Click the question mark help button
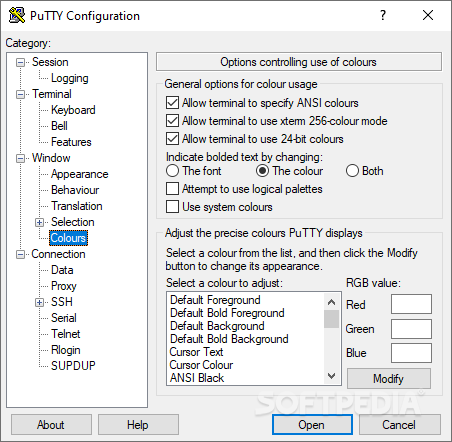452x442 pixels. pyautogui.click(x=383, y=15)
